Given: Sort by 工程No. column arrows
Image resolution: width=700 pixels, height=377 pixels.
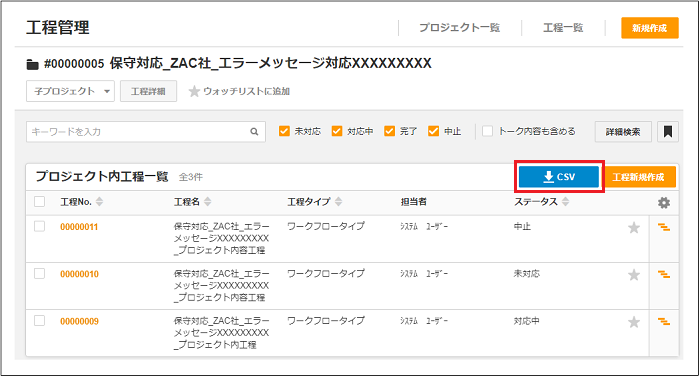Looking at the screenshot, I should coord(100,202).
